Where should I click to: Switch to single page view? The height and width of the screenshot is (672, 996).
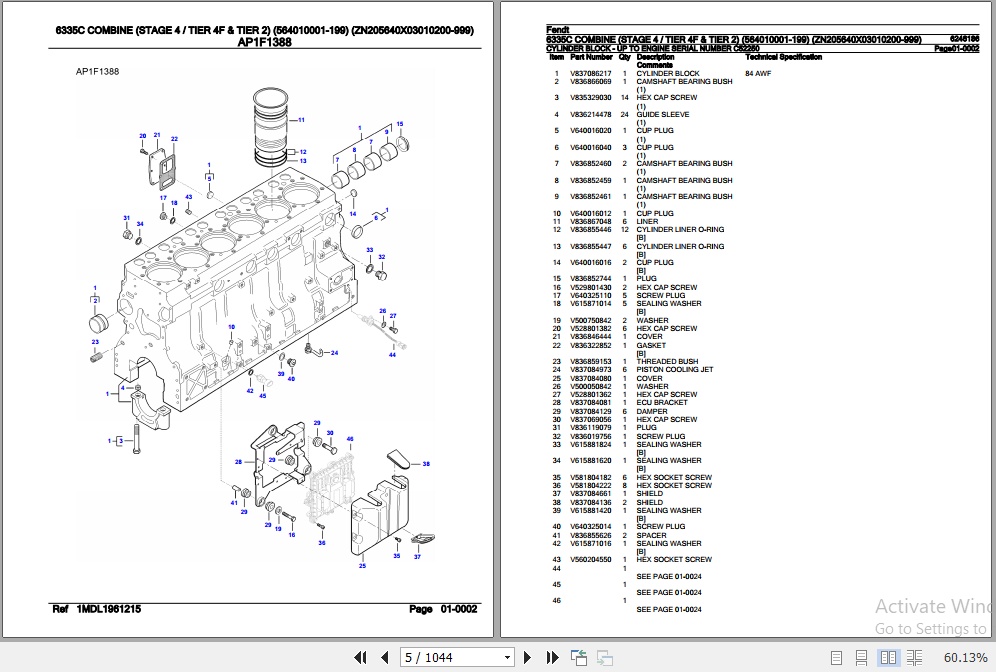coord(837,658)
